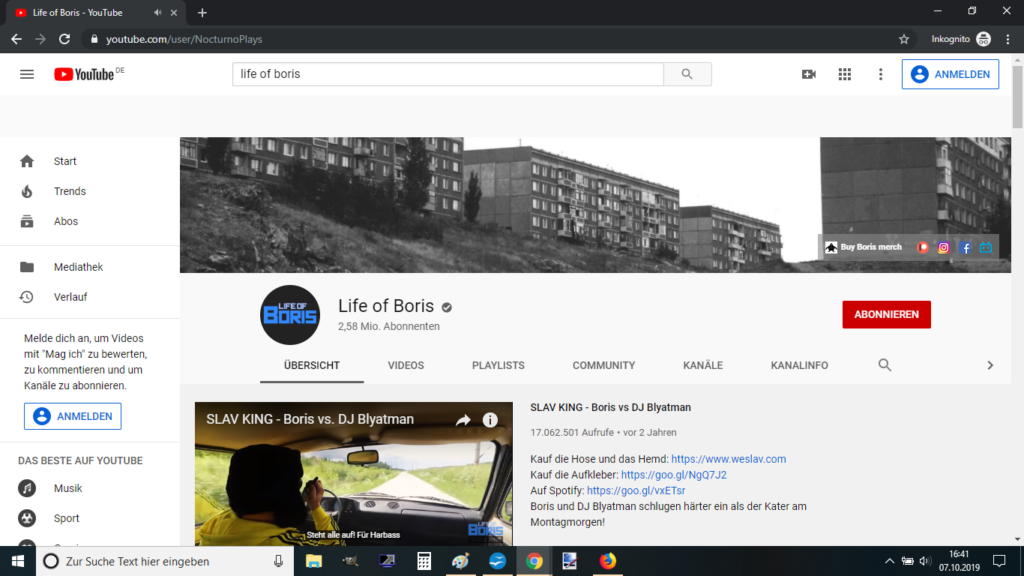Click the channel search magnifier icon
This screenshot has height=576, width=1024.
point(884,365)
